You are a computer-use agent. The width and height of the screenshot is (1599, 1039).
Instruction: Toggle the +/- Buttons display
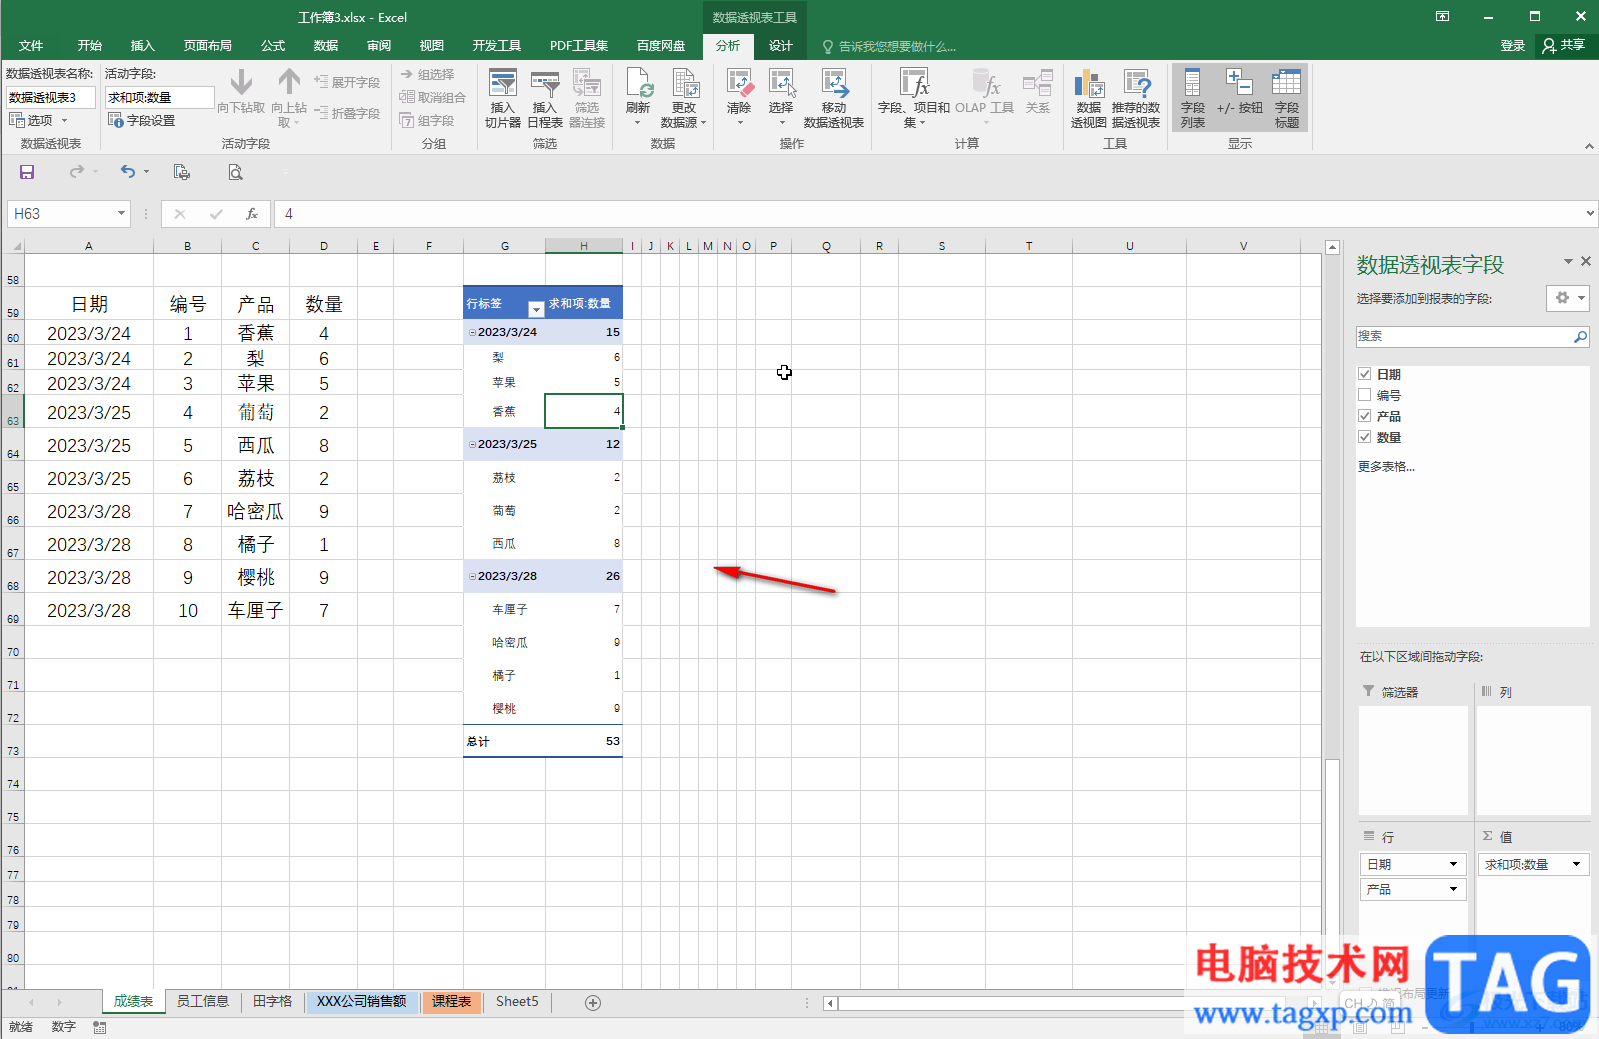pyautogui.click(x=1240, y=92)
